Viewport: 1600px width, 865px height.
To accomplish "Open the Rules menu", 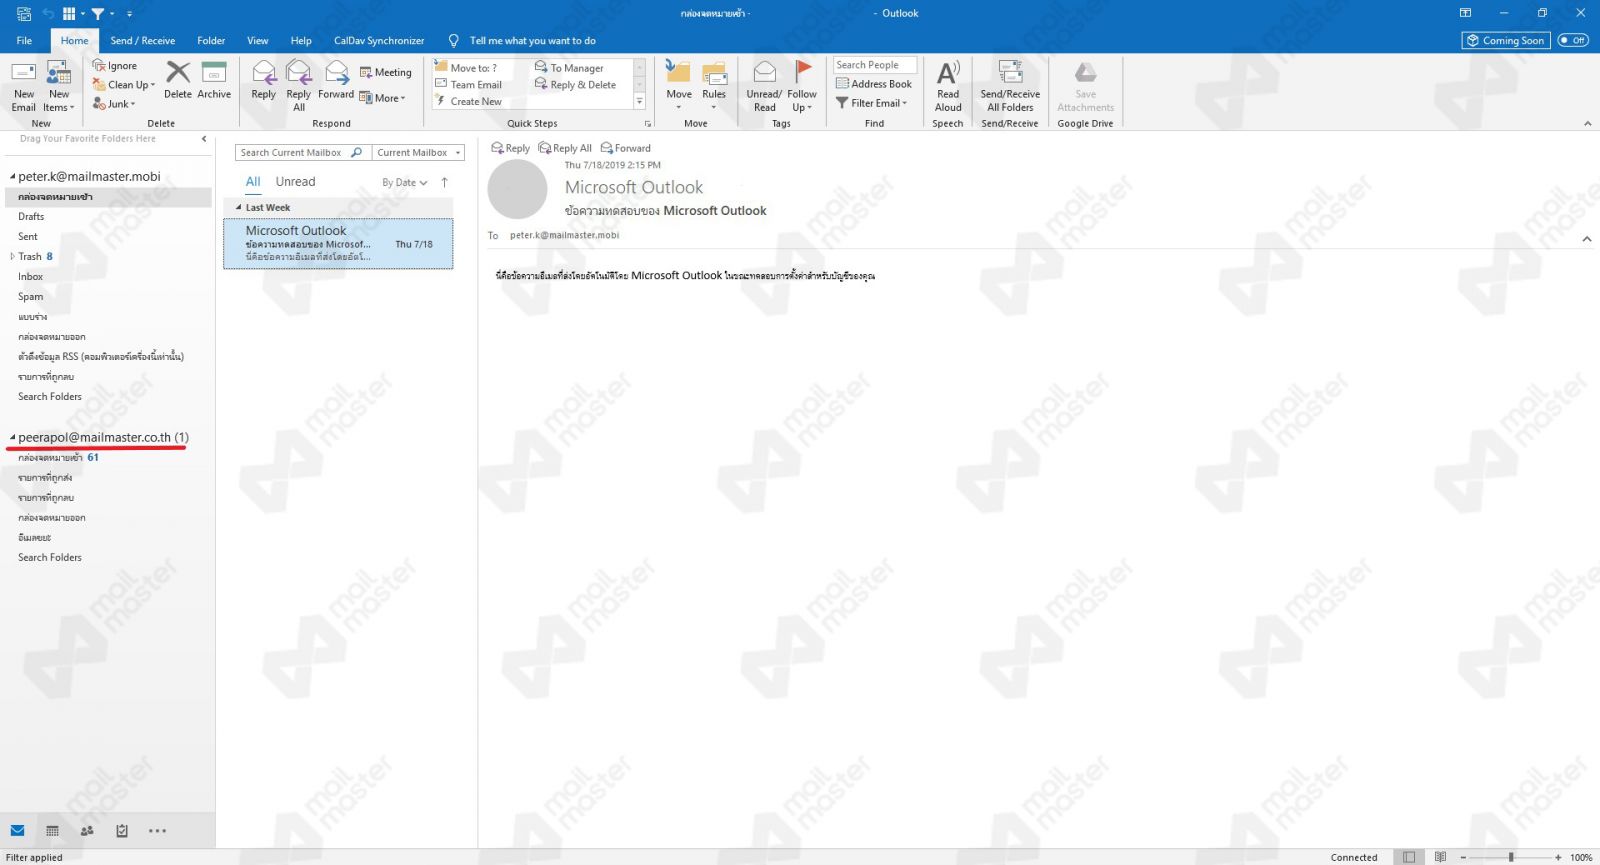I will click(714, 86).
